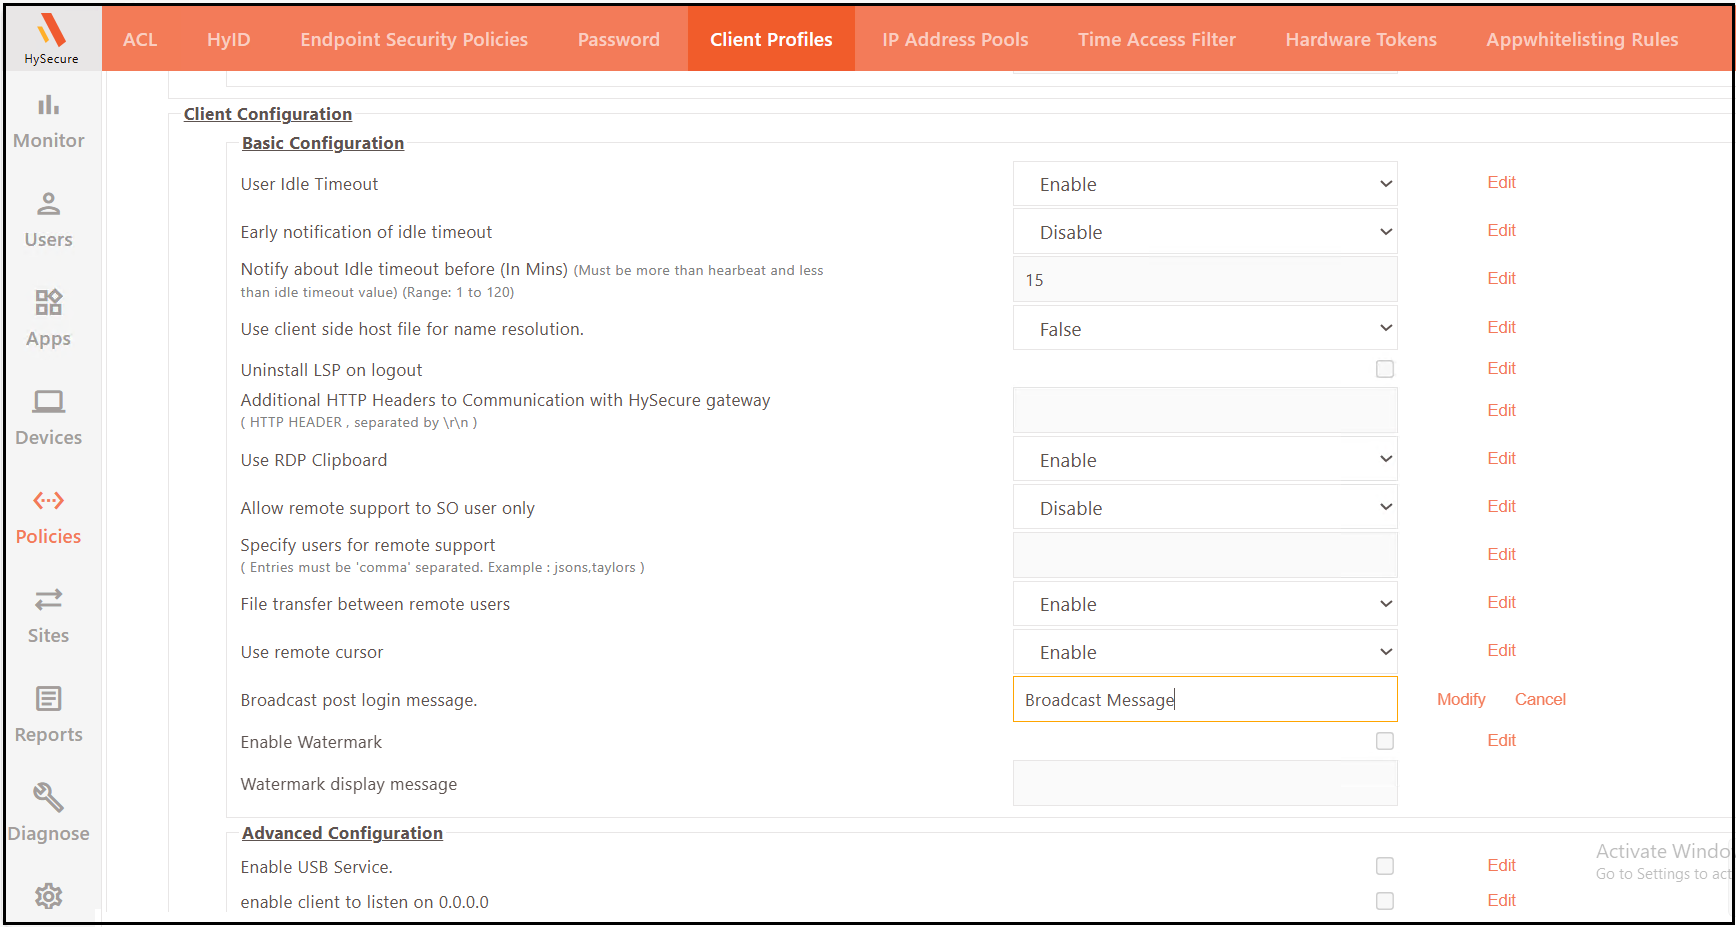Open the Users sidebar icon

48,204
